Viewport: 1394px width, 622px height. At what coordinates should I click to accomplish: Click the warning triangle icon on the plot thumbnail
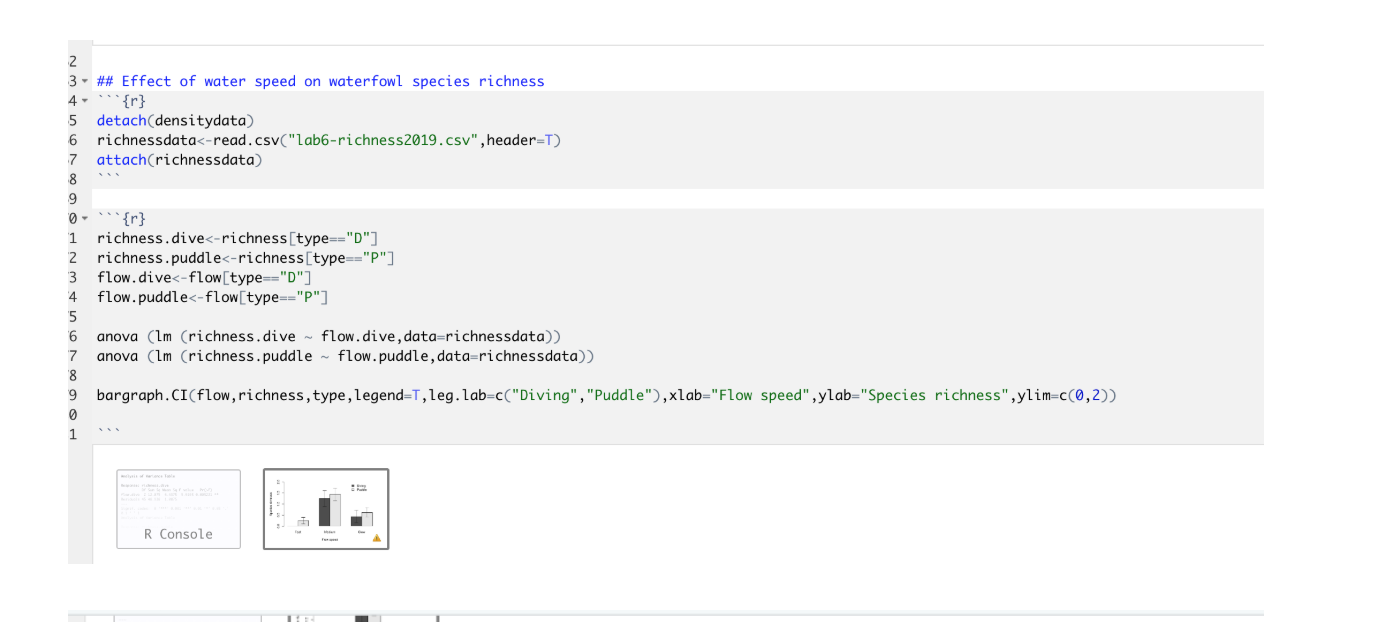[377, 538]
